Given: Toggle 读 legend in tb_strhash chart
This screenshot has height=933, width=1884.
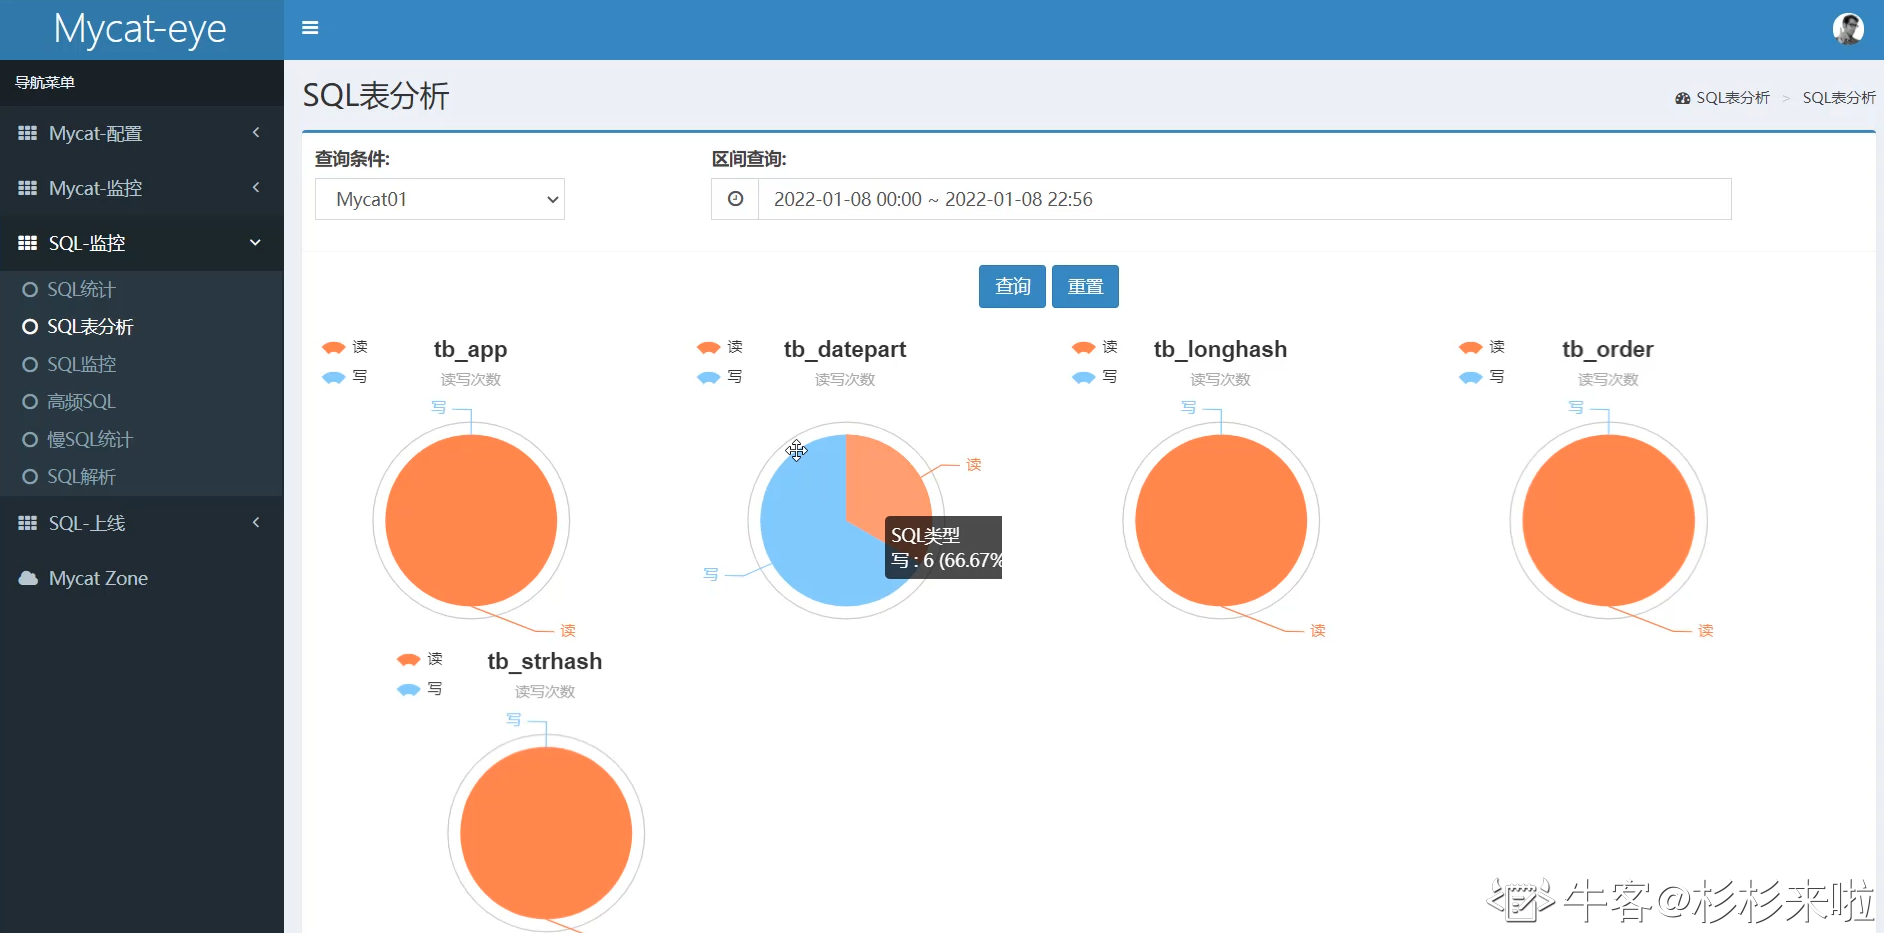Looking at the screenshot, I should tap(420, 659).
